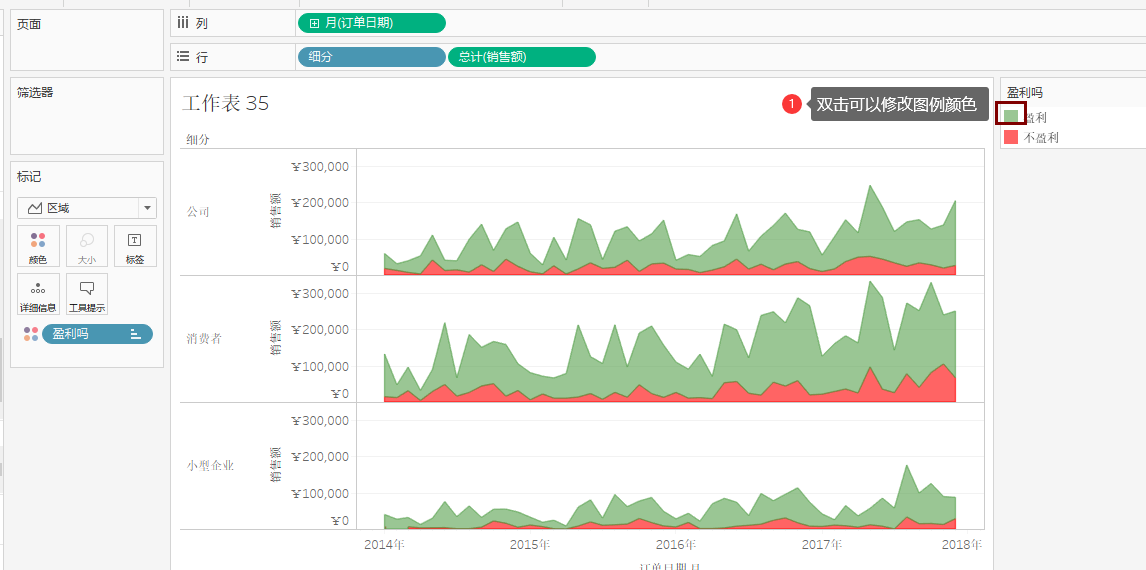Viewport: 1146px width, 570px height.
Task: Click the green 盈利 legend swatch
Action: click(x=1011, y=116)
